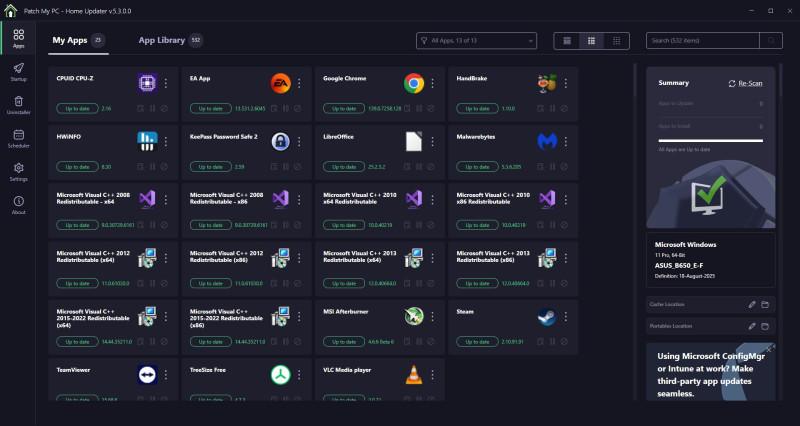The image size is (800, 426).
Task: Open the Startup manager in sidebar
Action: click(x=18, y=71)
